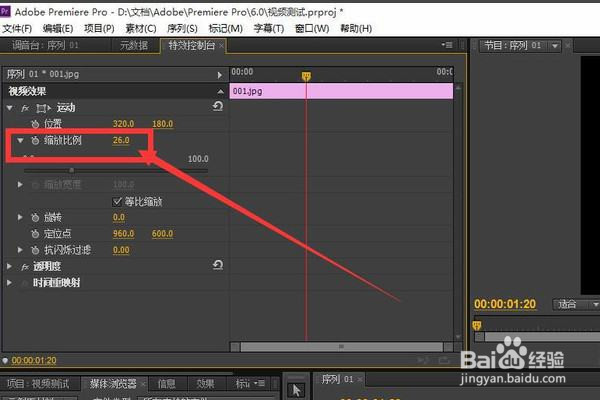600x400 pixels.
Task: Expand the 透明度 effect triangle
Action: click(10, 266)
